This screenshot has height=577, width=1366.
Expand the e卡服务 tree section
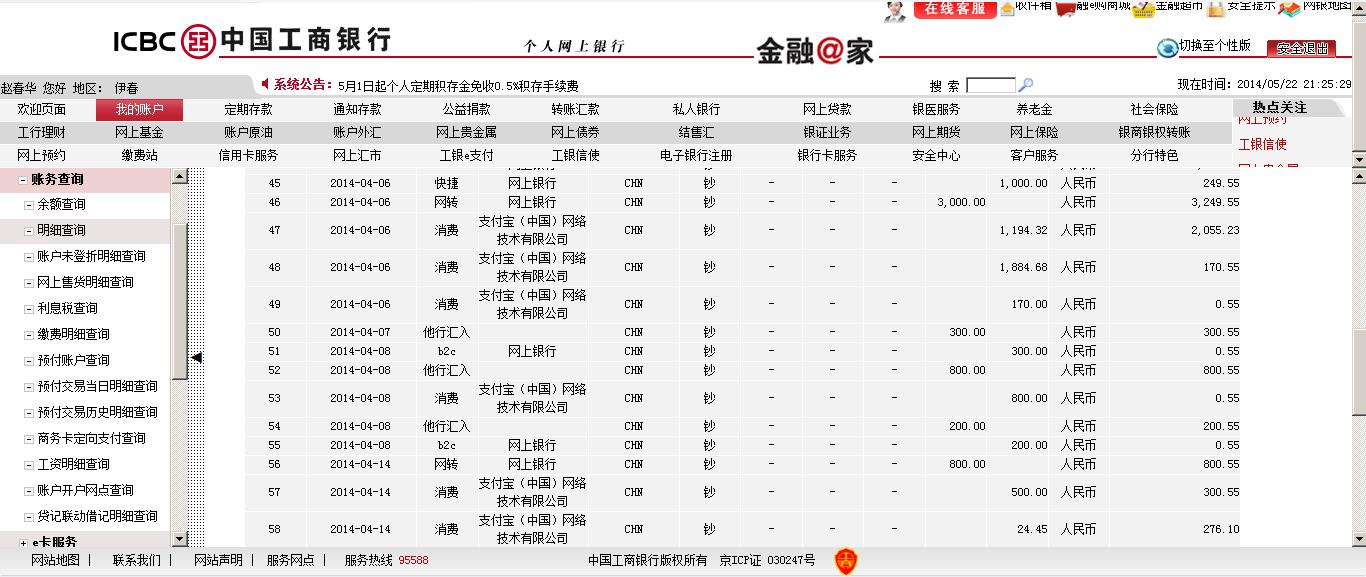pos(23,543)
